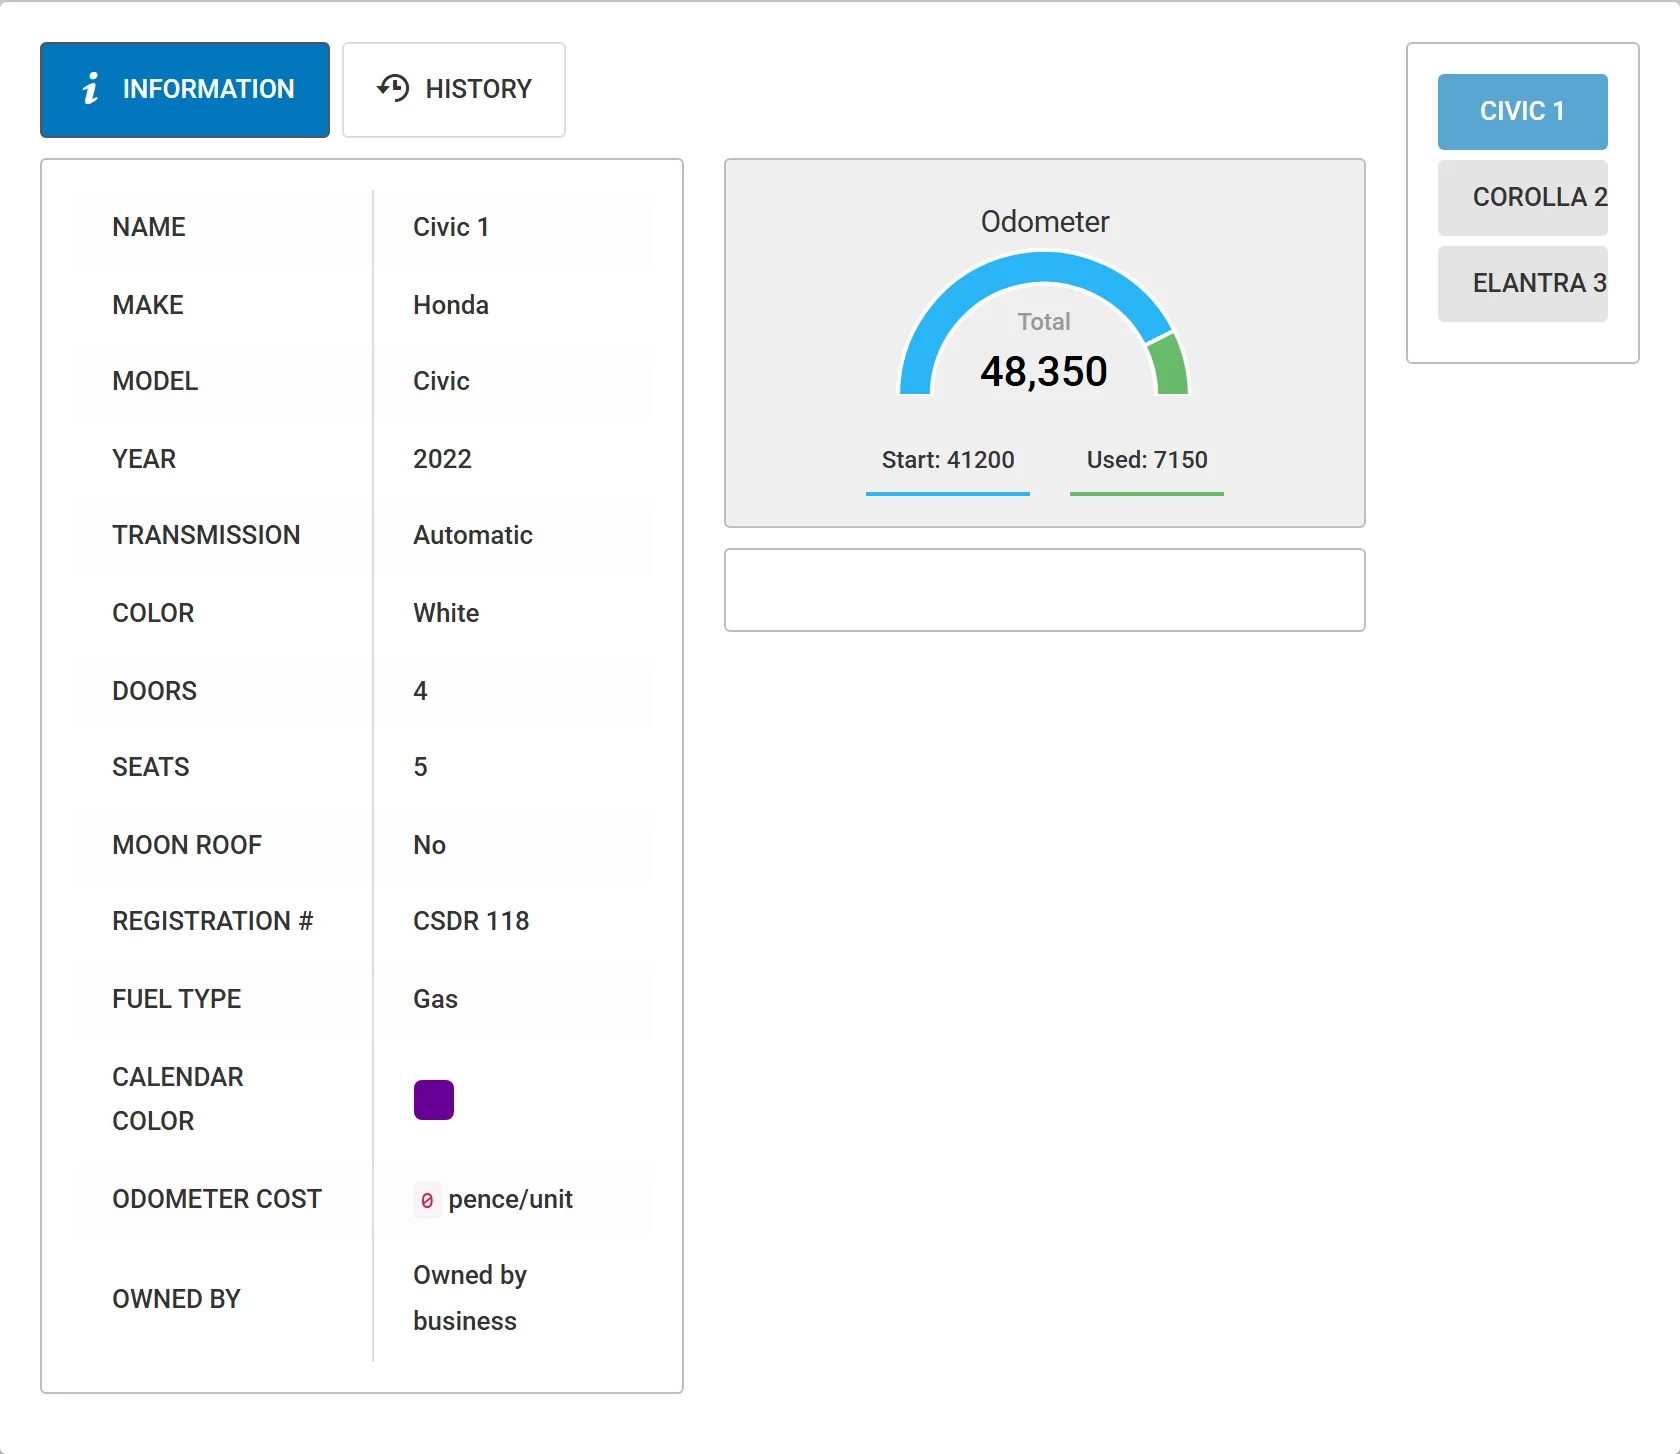Click the 'Civic 1' name value
This screenshot has width=1680, height=1454.
[451, 227]
